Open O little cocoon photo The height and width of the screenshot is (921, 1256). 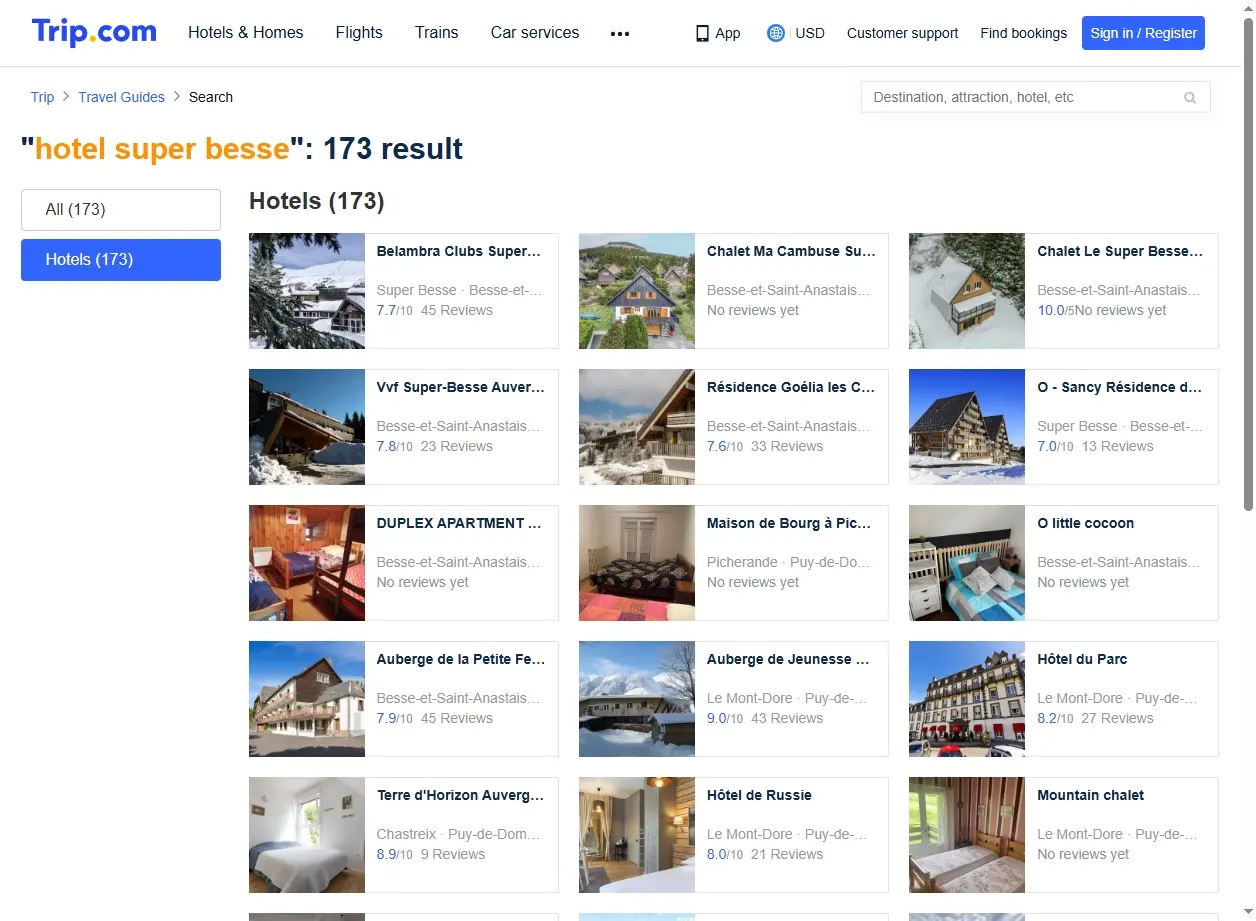[967, 563]
